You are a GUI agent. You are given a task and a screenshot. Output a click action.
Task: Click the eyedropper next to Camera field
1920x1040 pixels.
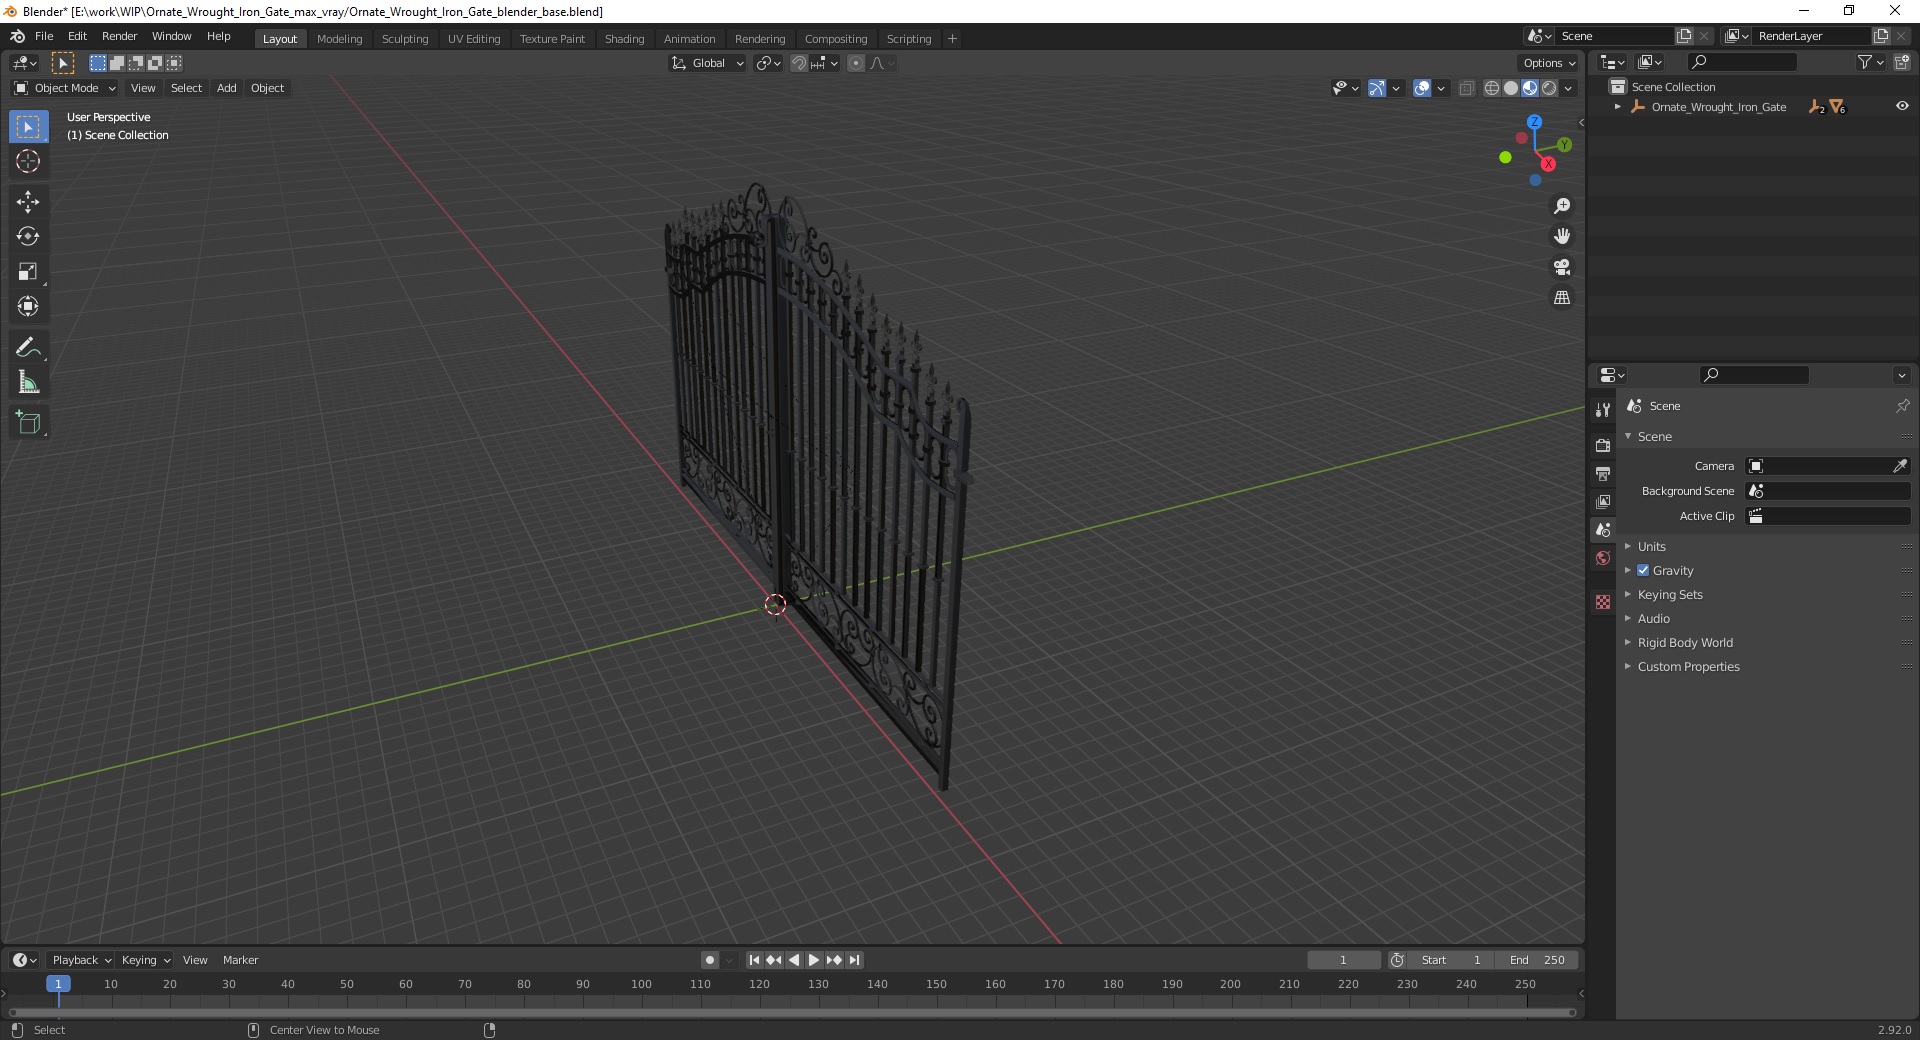click(x=1900, y=466)
